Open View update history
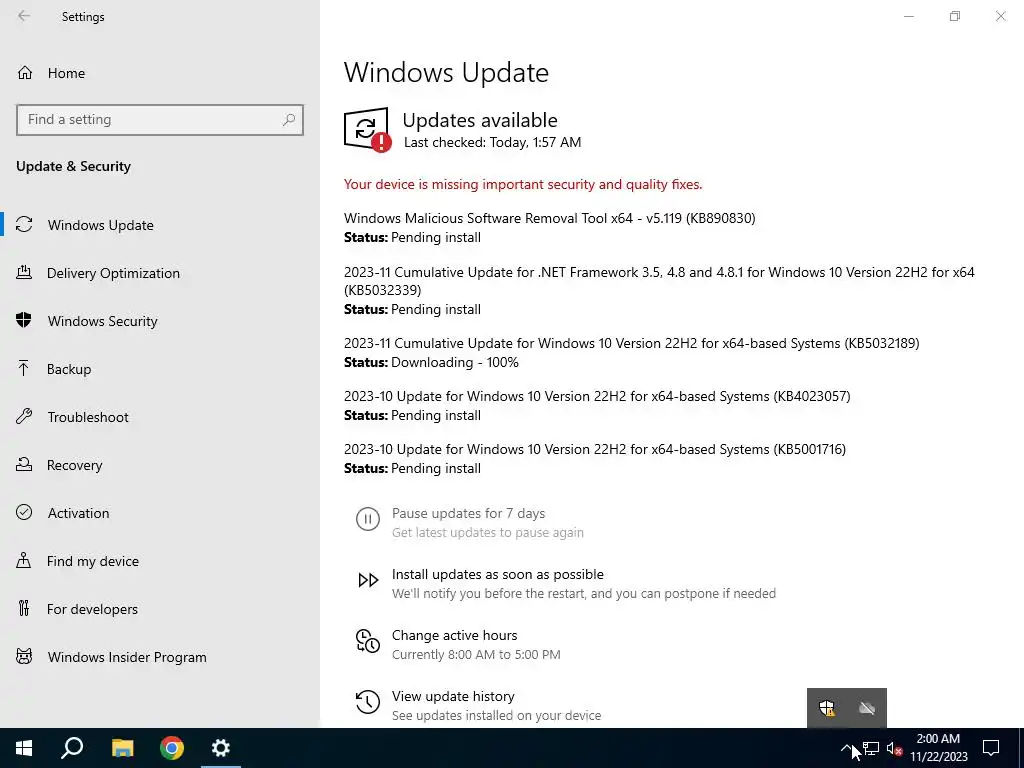Screen dimensions: 1024x768 [453, 696]
